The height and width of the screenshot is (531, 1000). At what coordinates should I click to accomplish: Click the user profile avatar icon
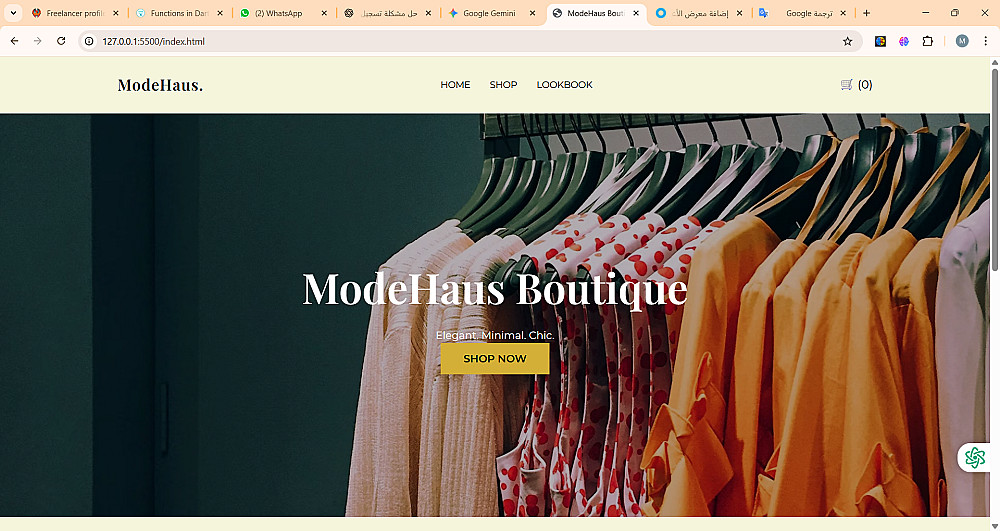click(x=962, y=41)
